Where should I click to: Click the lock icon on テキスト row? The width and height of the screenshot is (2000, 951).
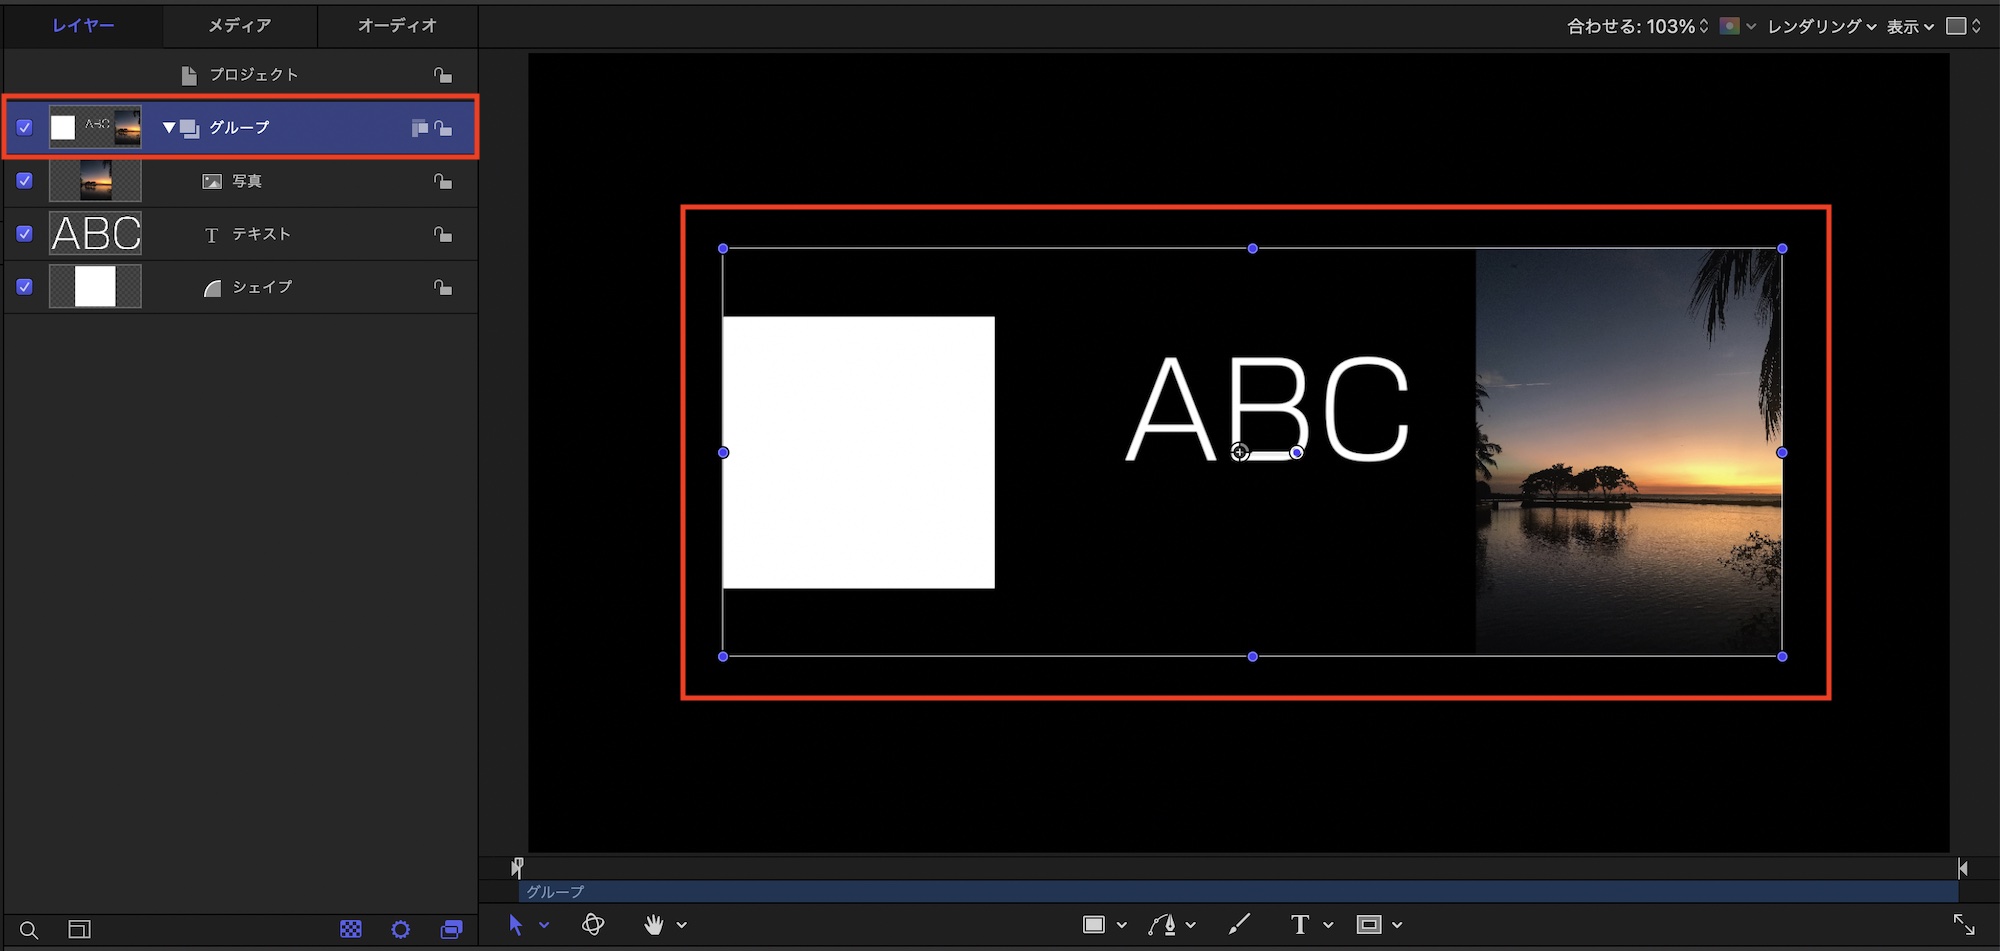(x=442, y=234)
